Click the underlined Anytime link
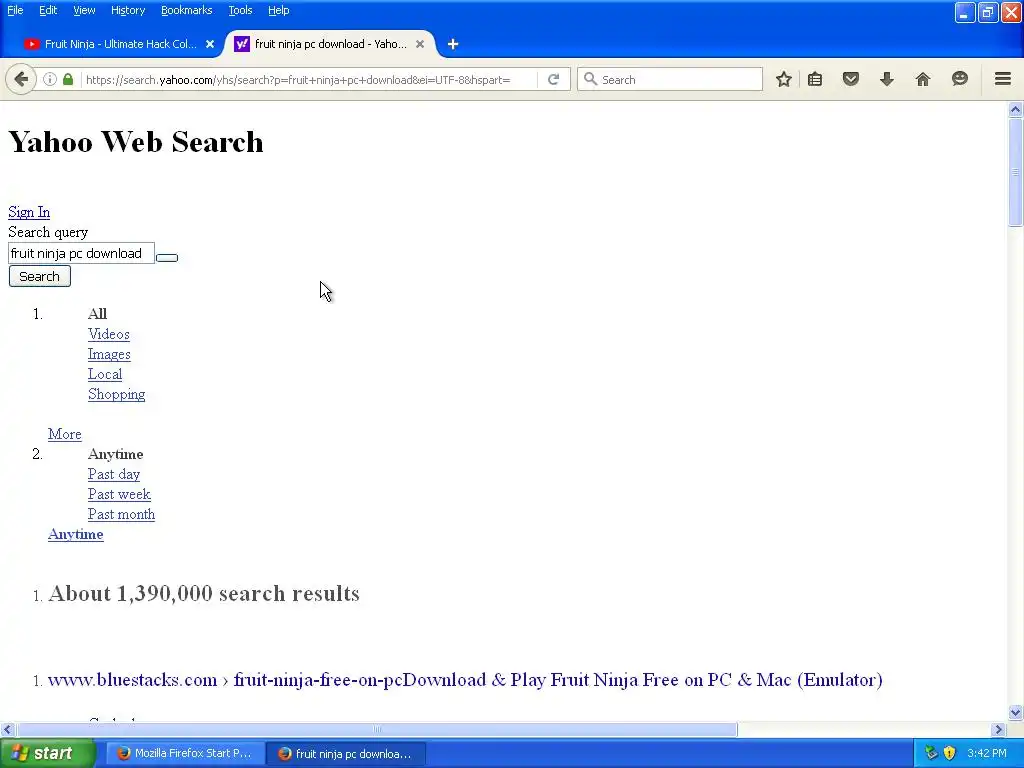 pos(75,534)
